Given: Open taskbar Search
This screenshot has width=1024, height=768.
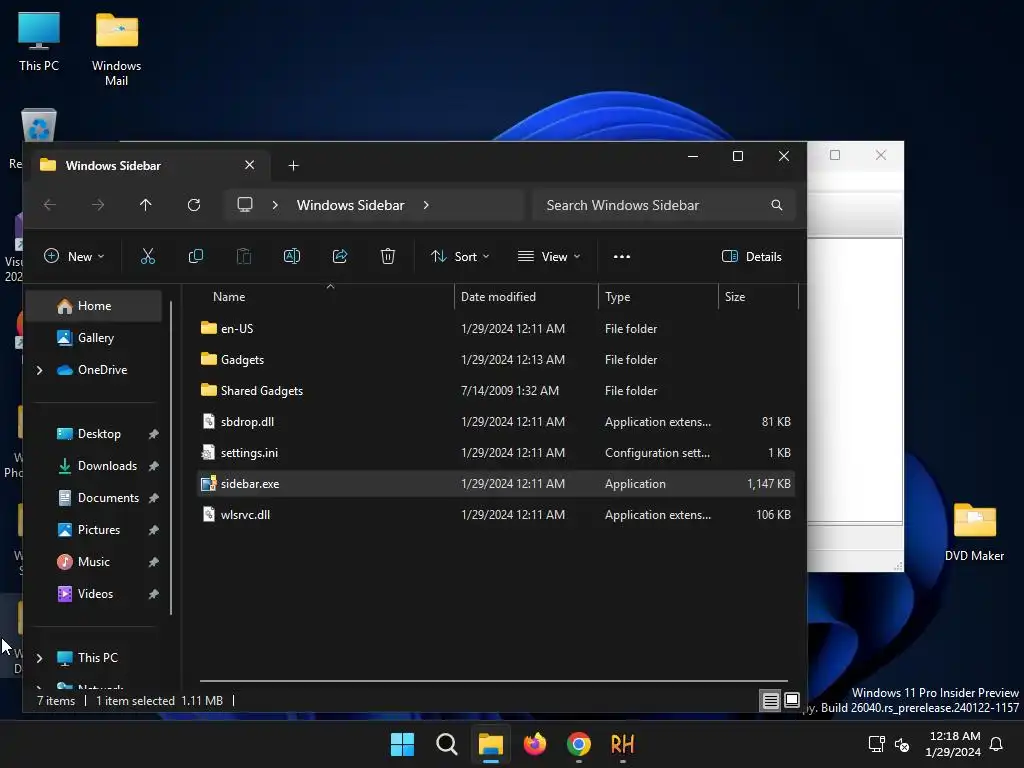Looking at the screenshot, I should click(447, 744).
